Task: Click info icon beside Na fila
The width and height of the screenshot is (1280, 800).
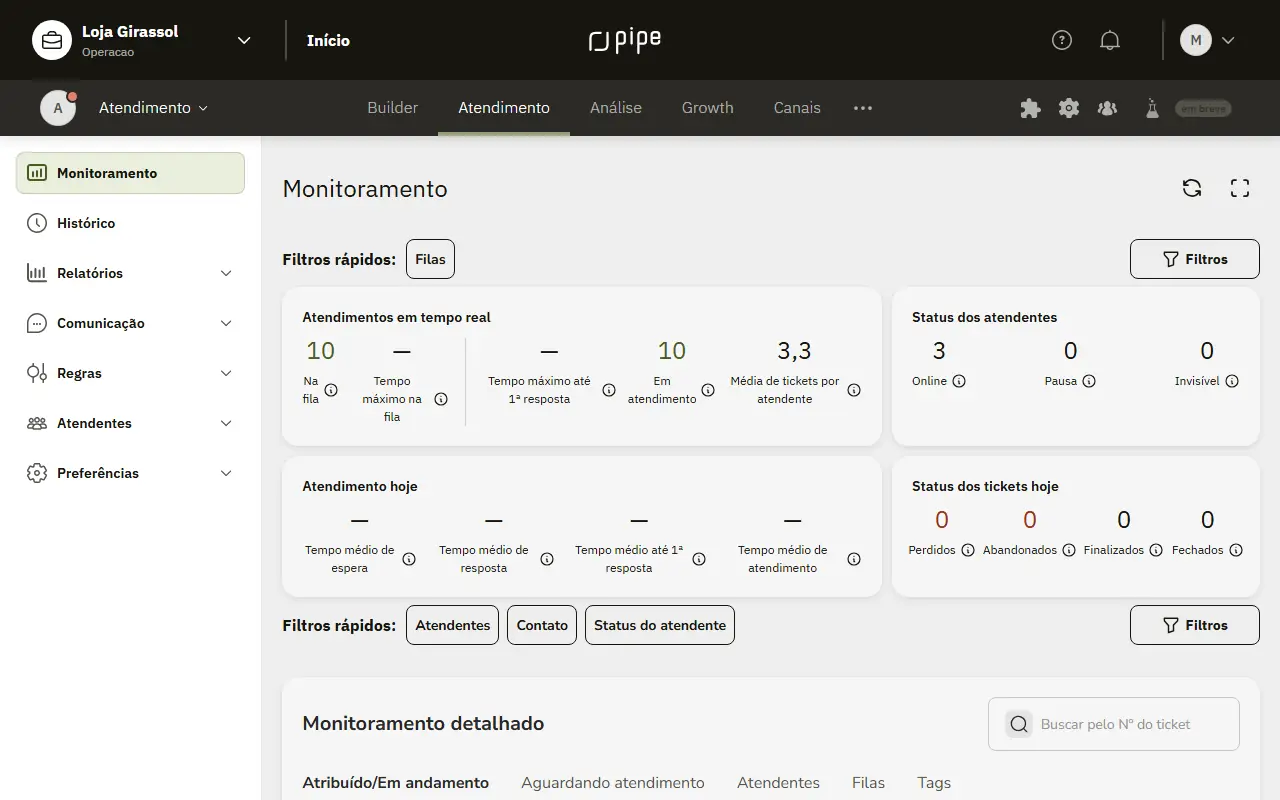Action: click(331, 390)
